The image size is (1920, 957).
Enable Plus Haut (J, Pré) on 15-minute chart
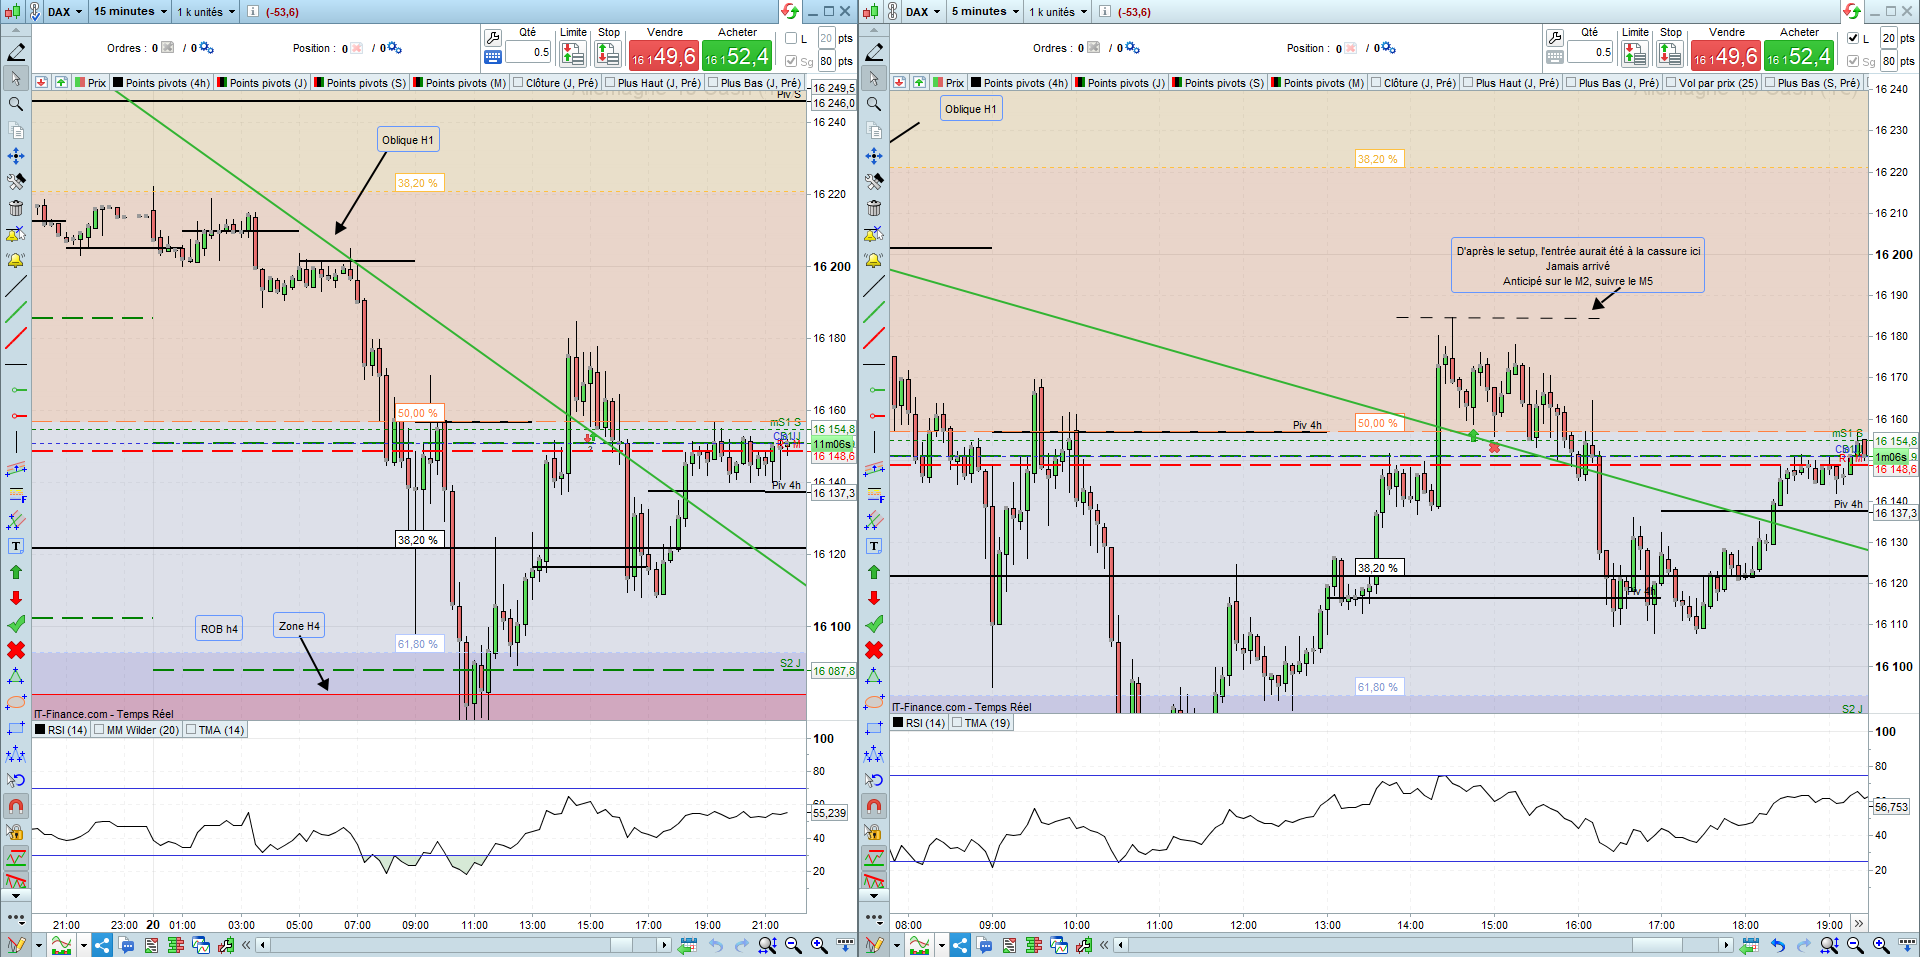(611, 83)
